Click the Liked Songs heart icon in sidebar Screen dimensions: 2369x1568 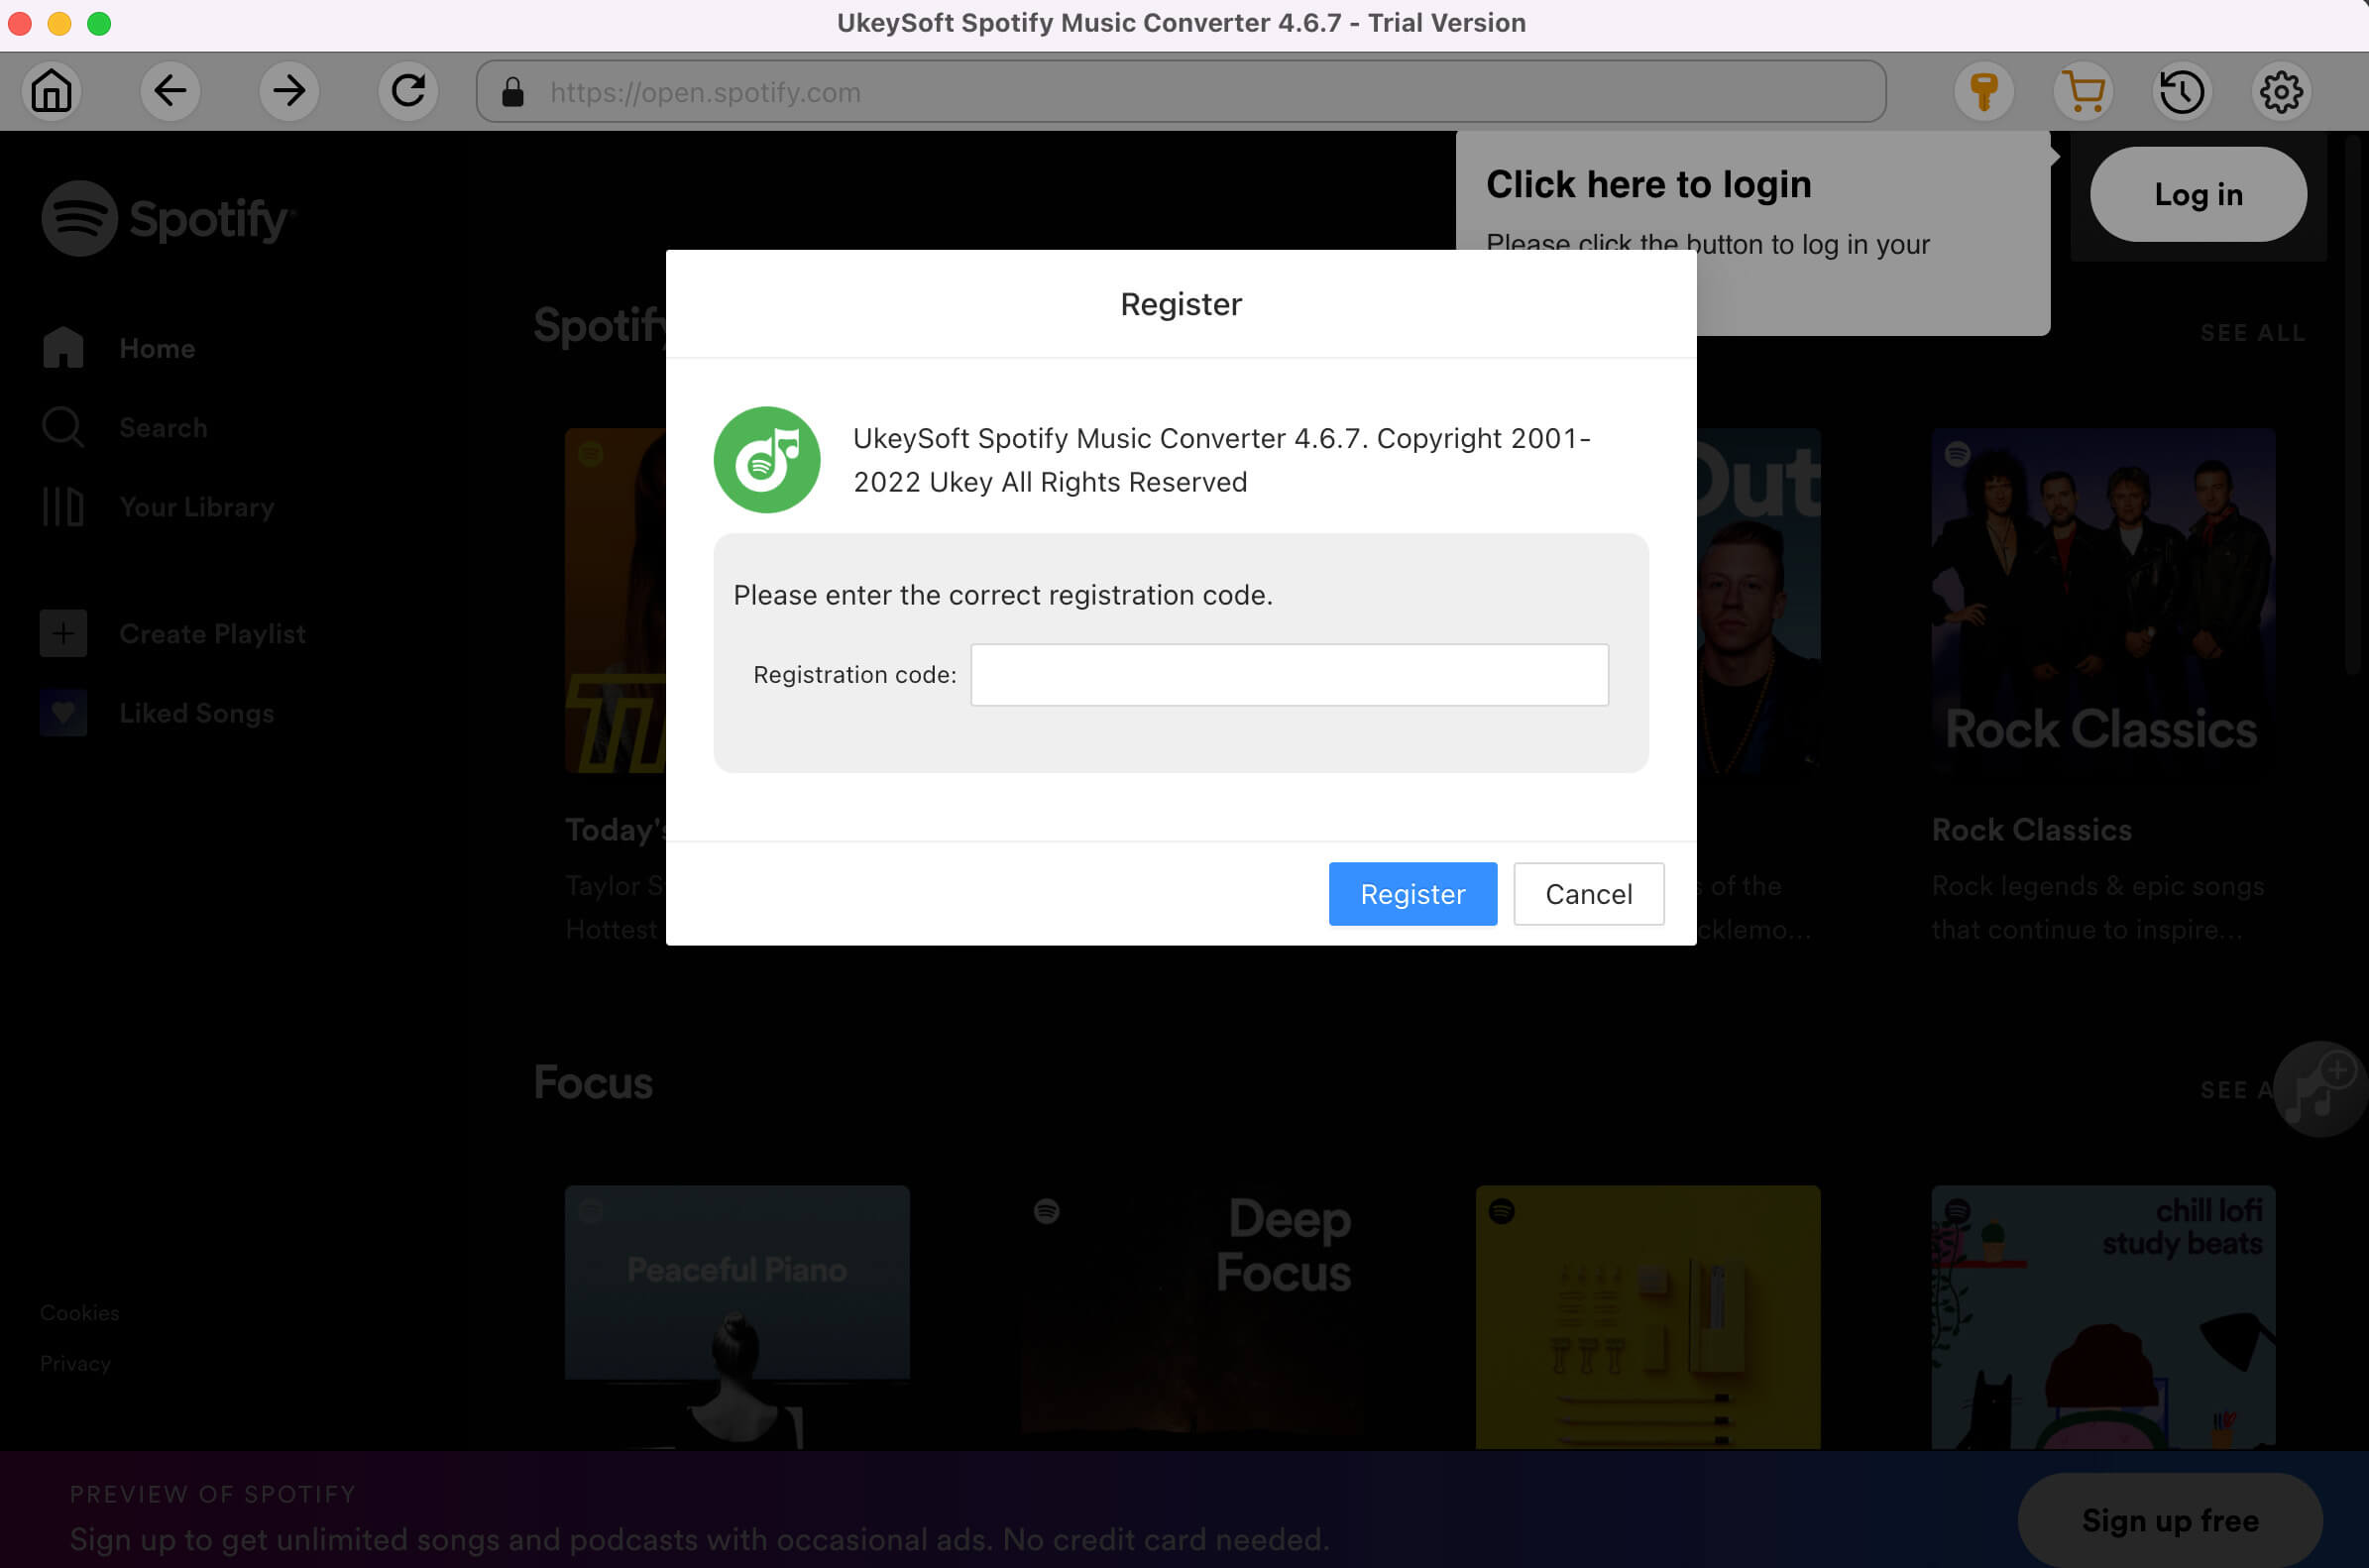coord(61,714)
